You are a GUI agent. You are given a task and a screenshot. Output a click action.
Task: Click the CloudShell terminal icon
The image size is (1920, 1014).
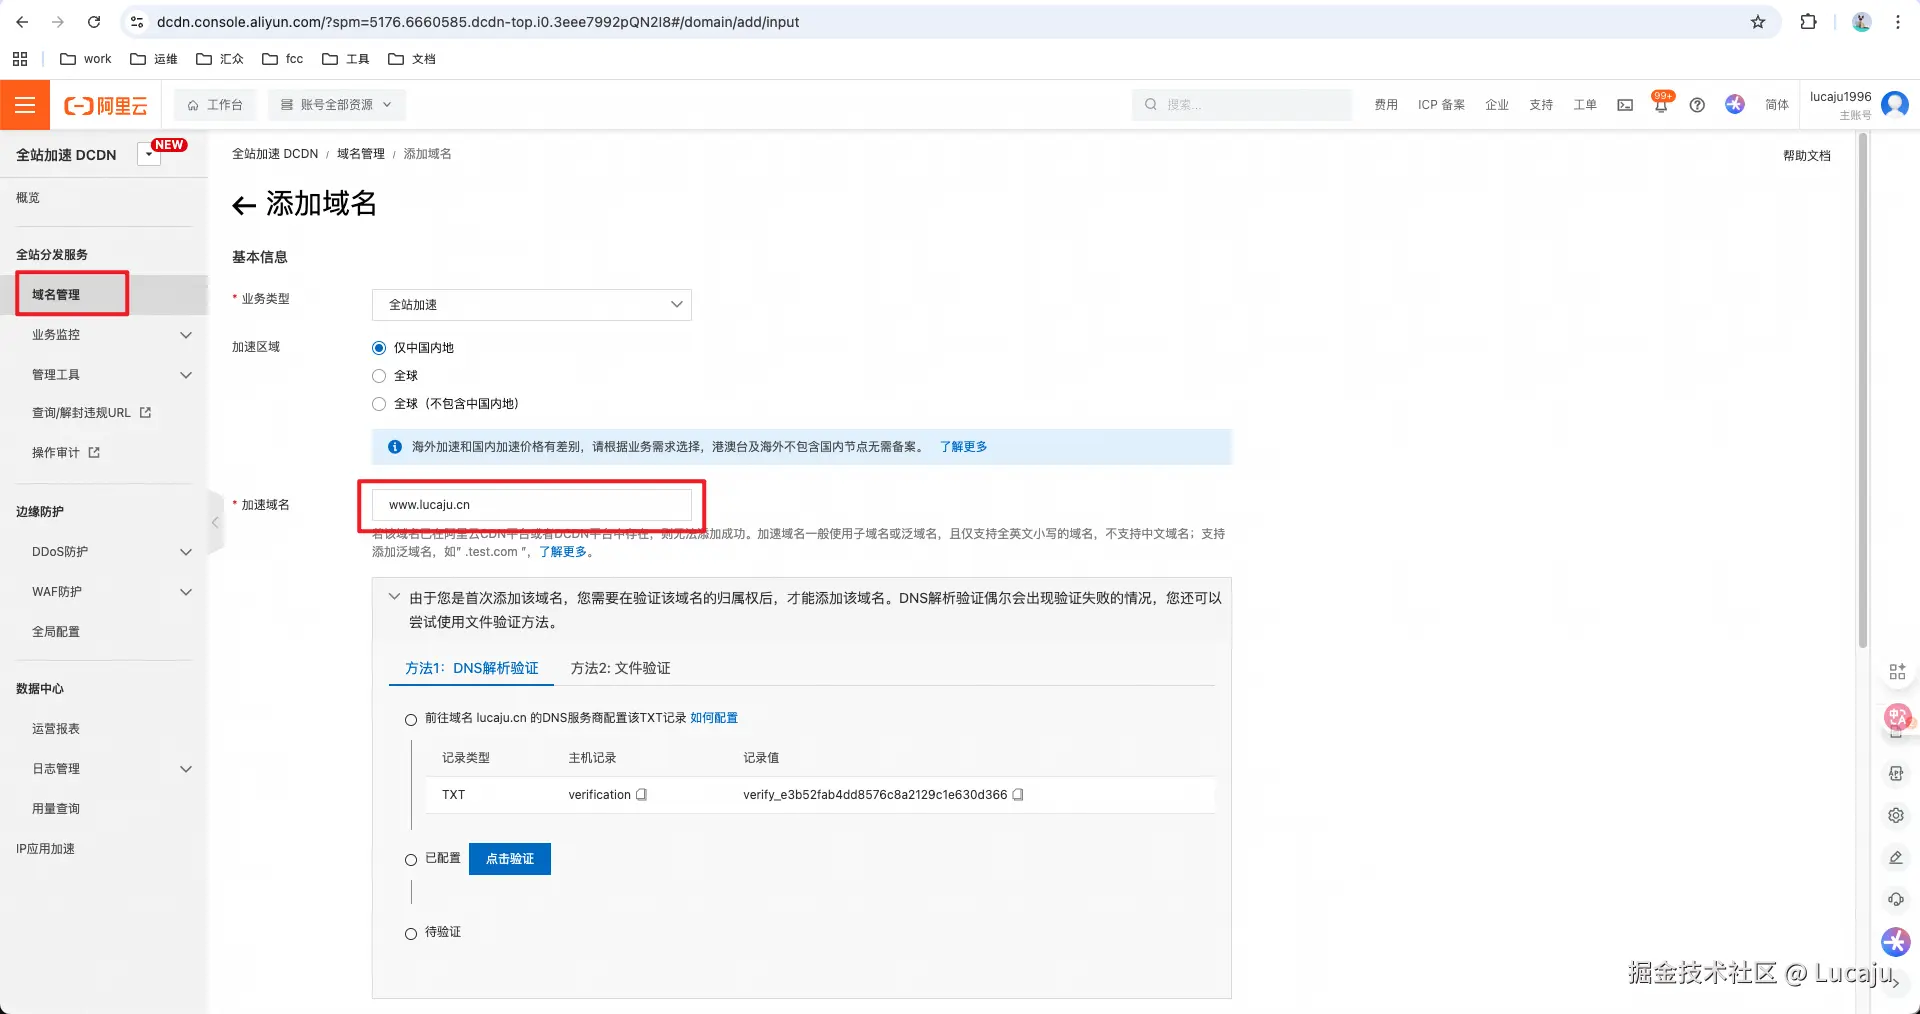point(1624,105)
